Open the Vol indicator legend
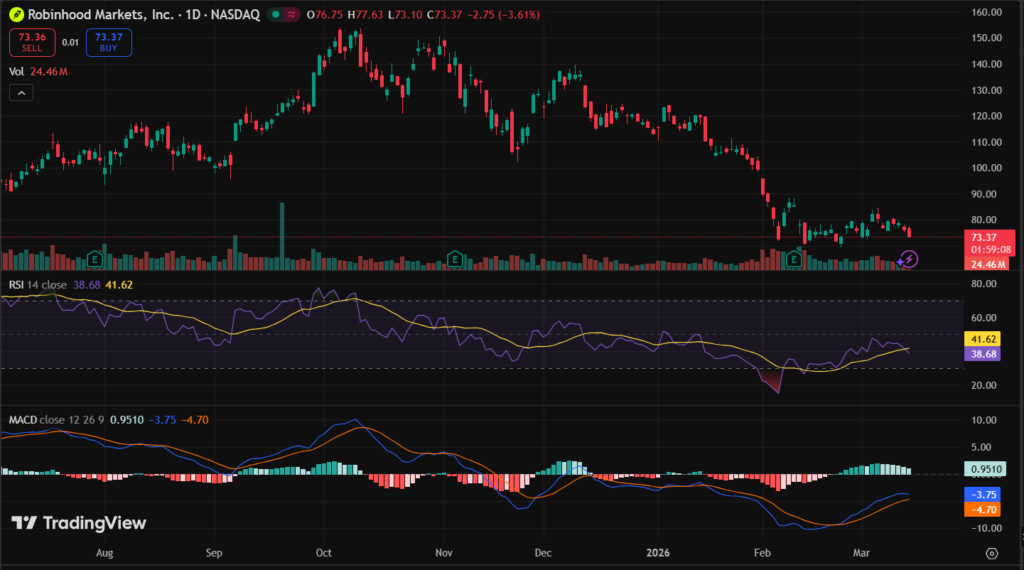The width and height of the screenshot is (1024, 570). (x=17, y=72)
